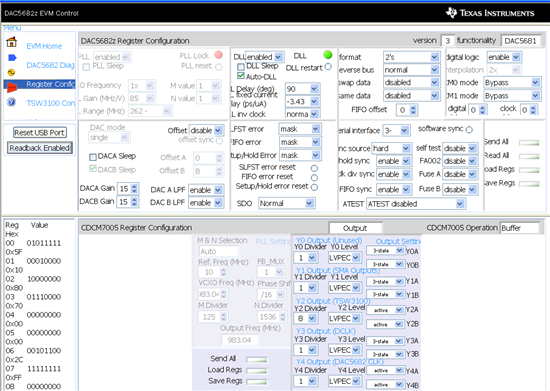Open the SDO Normal dropdown
The height and width of the screenshot is (391, 550).
click(x=287, y=203)
